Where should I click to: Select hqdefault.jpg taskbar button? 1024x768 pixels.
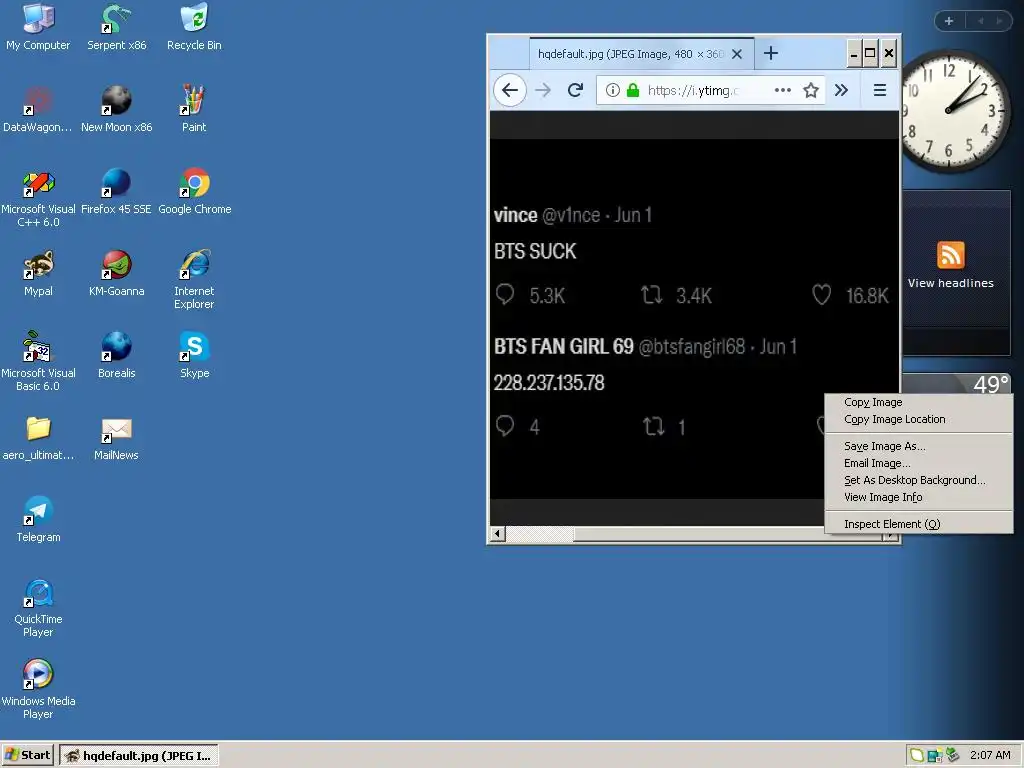pyautogui.click(x=139, y=756)
